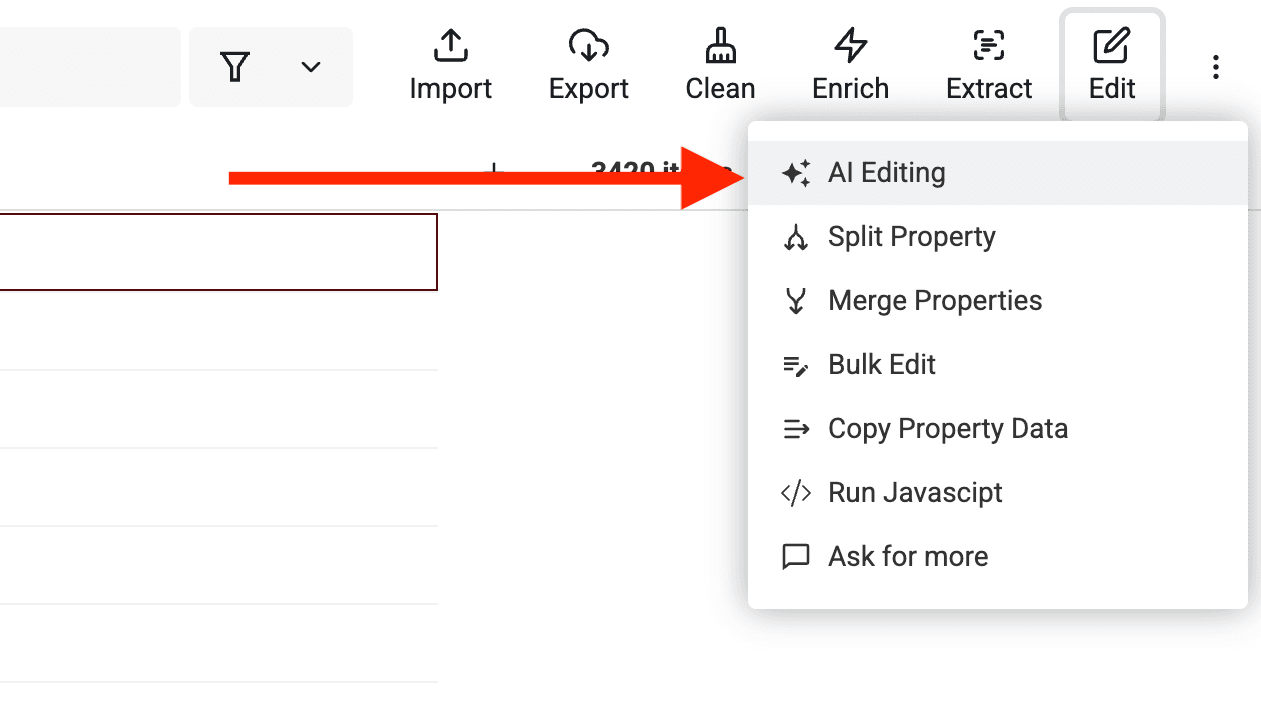The width and height of the screenshot is (1261, 720).
Task: Select AI Editing from the menu
Action: click(886, 172)
